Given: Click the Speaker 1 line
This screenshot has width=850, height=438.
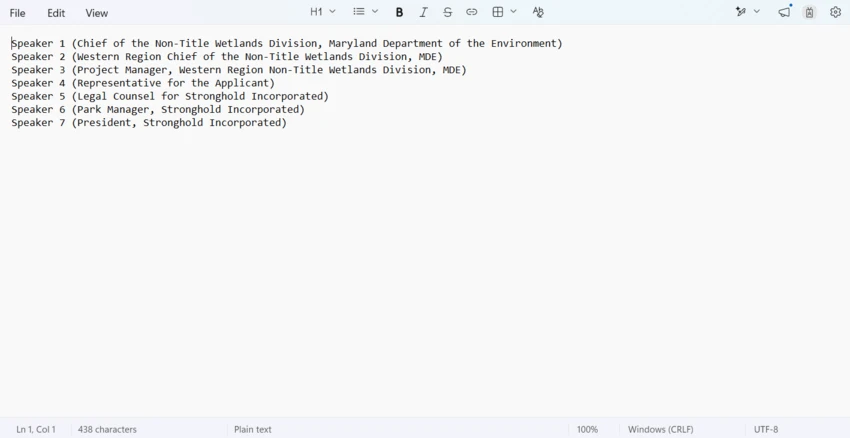Looking at the screenshot, I should point(287,43).
